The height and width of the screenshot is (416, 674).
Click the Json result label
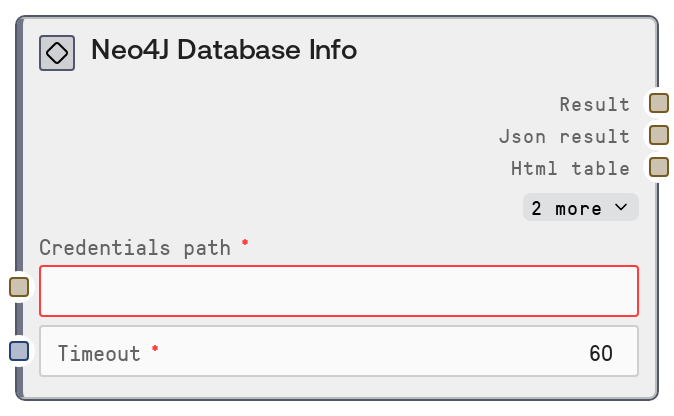[x=564, y=136]
